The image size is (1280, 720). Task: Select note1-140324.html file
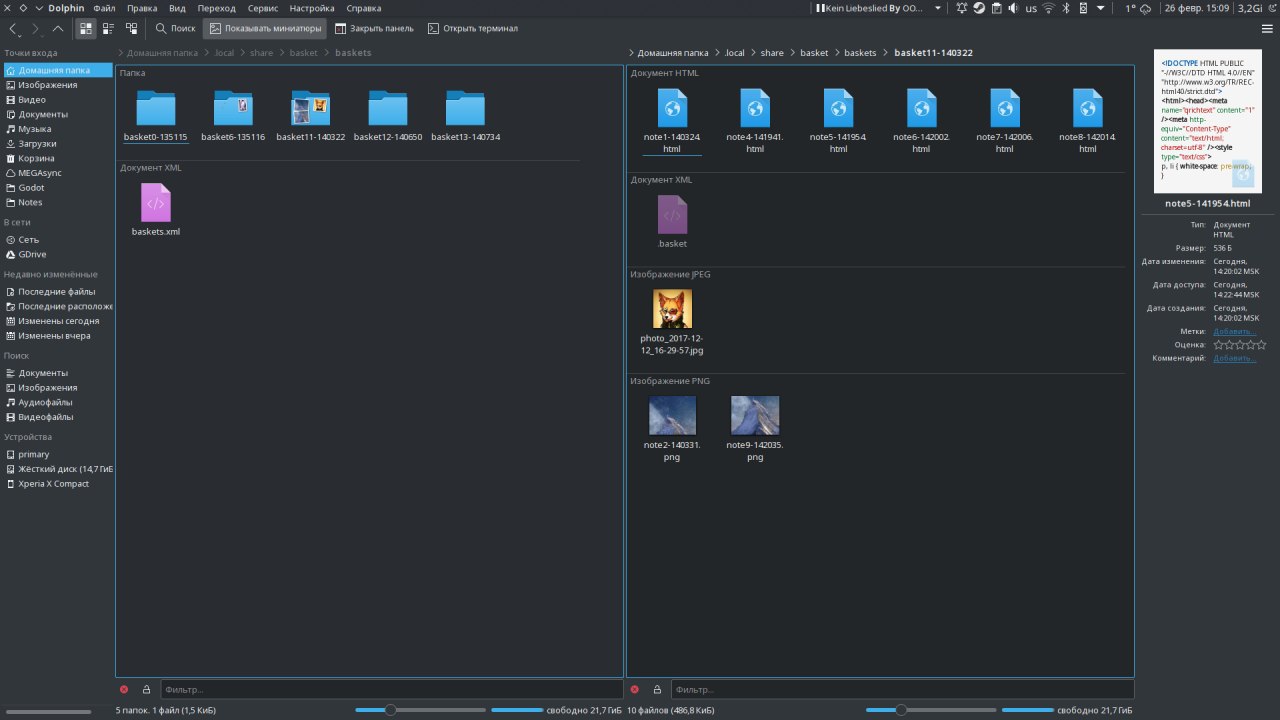click(672, 121)
